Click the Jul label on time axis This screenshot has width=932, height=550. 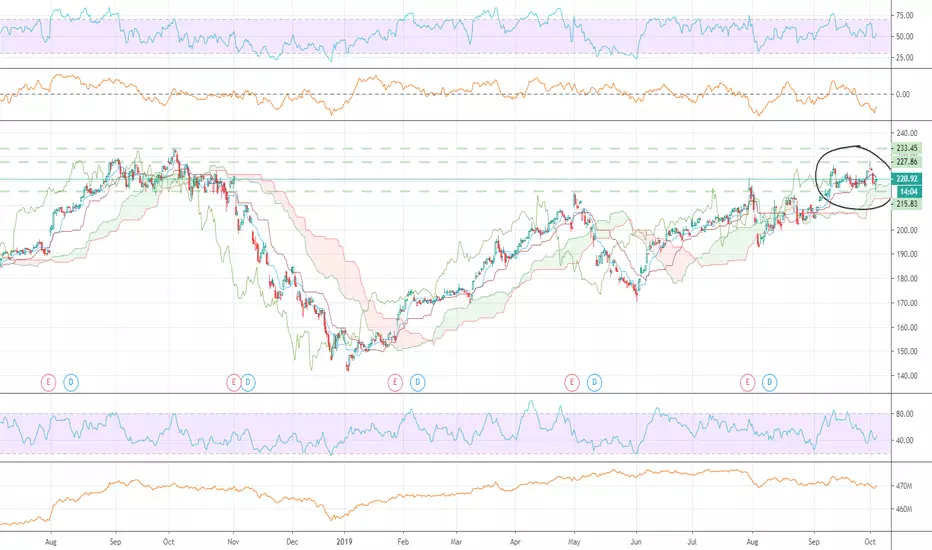pos(692,542)
